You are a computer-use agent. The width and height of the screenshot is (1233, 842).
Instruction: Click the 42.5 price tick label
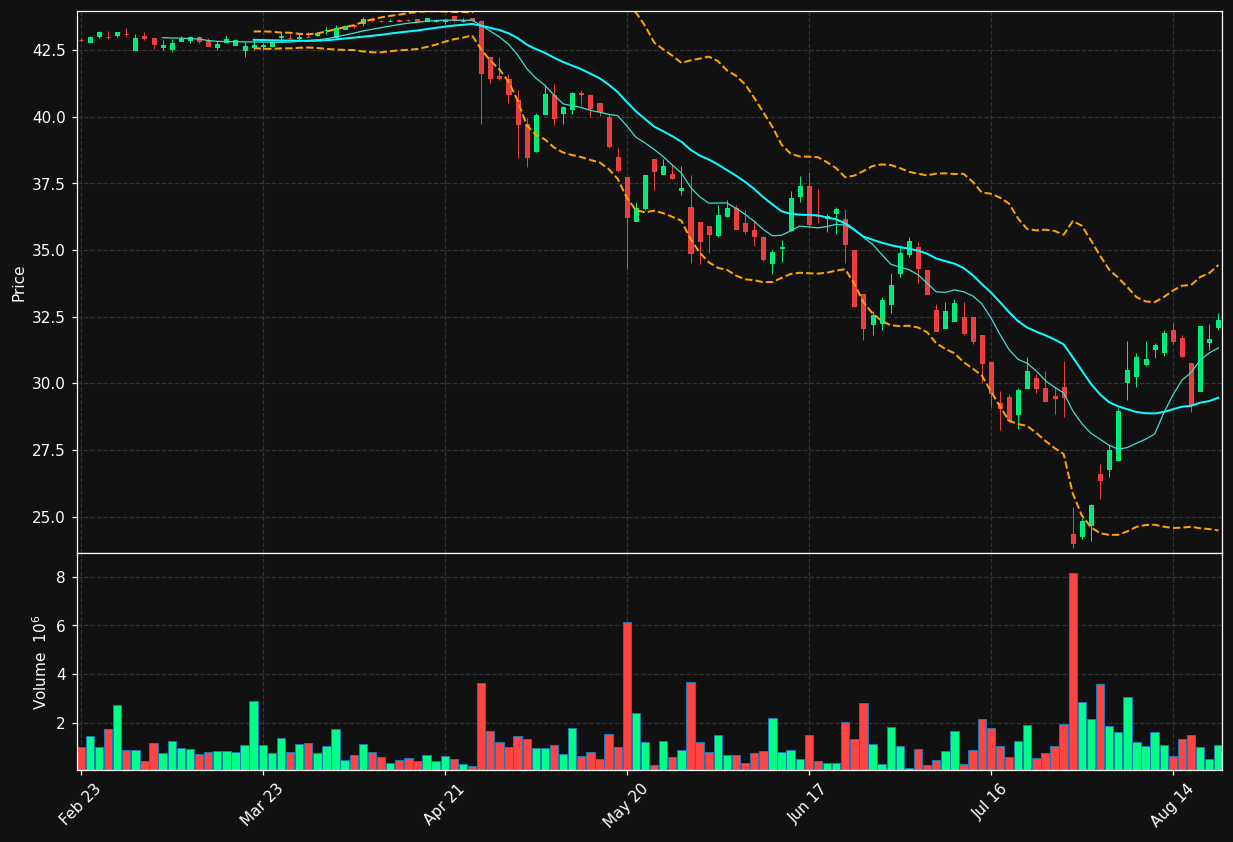pos(49,50)
